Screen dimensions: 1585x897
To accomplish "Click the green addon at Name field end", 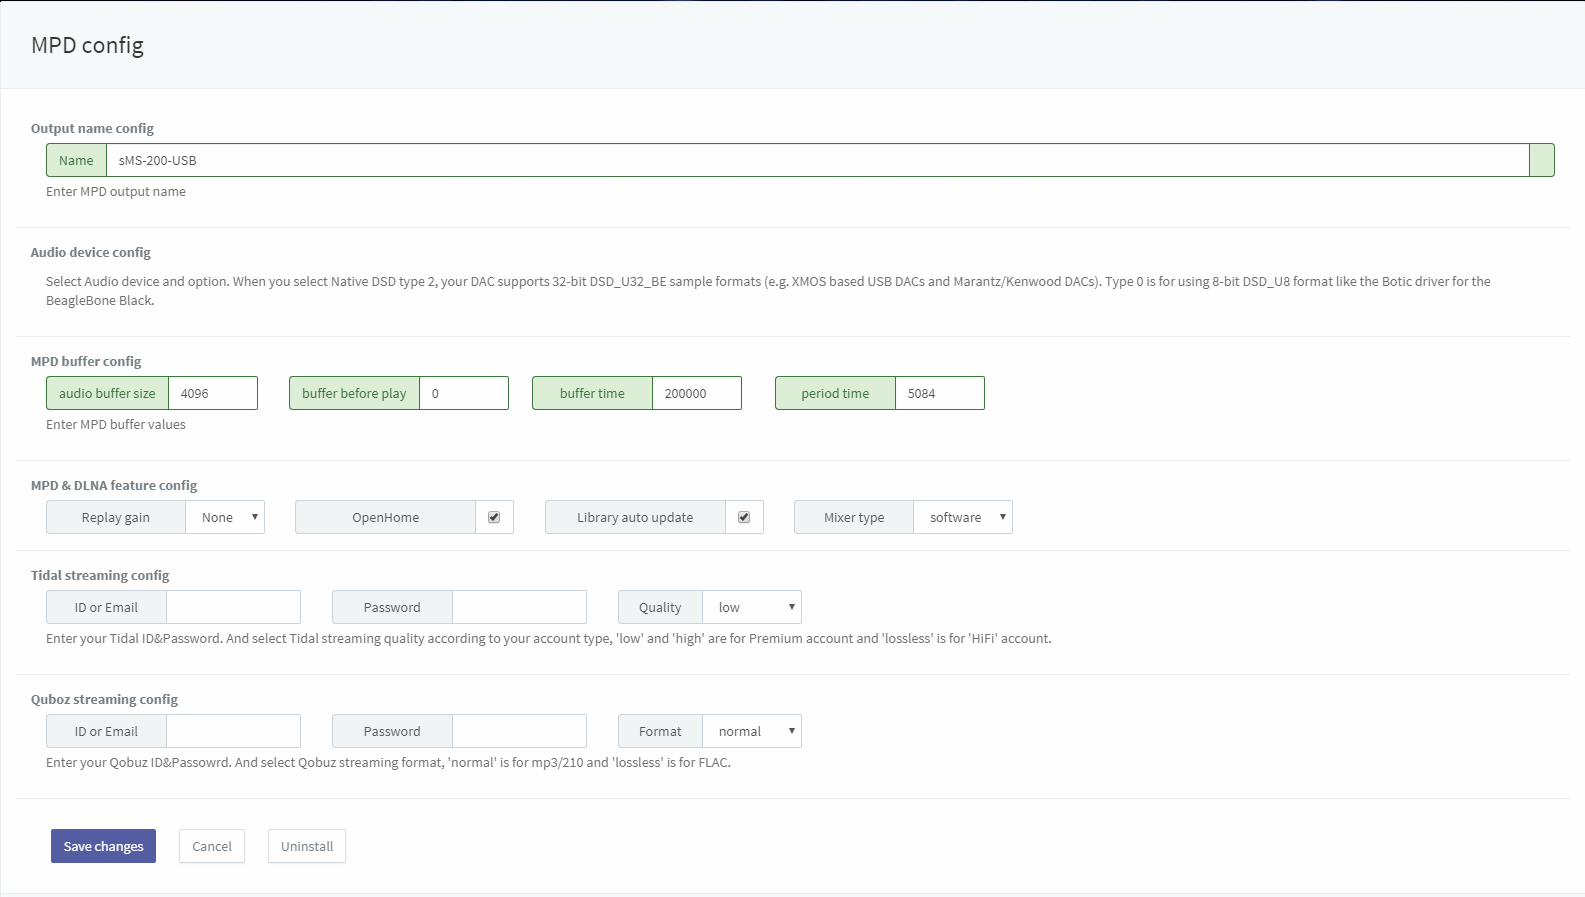I will click(1541, 160).
